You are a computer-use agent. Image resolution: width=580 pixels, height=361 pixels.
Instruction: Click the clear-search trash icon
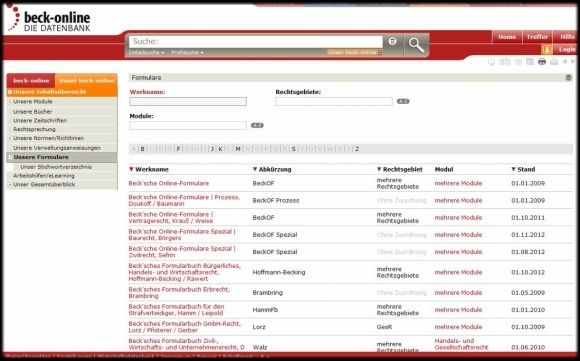point(392,41)
